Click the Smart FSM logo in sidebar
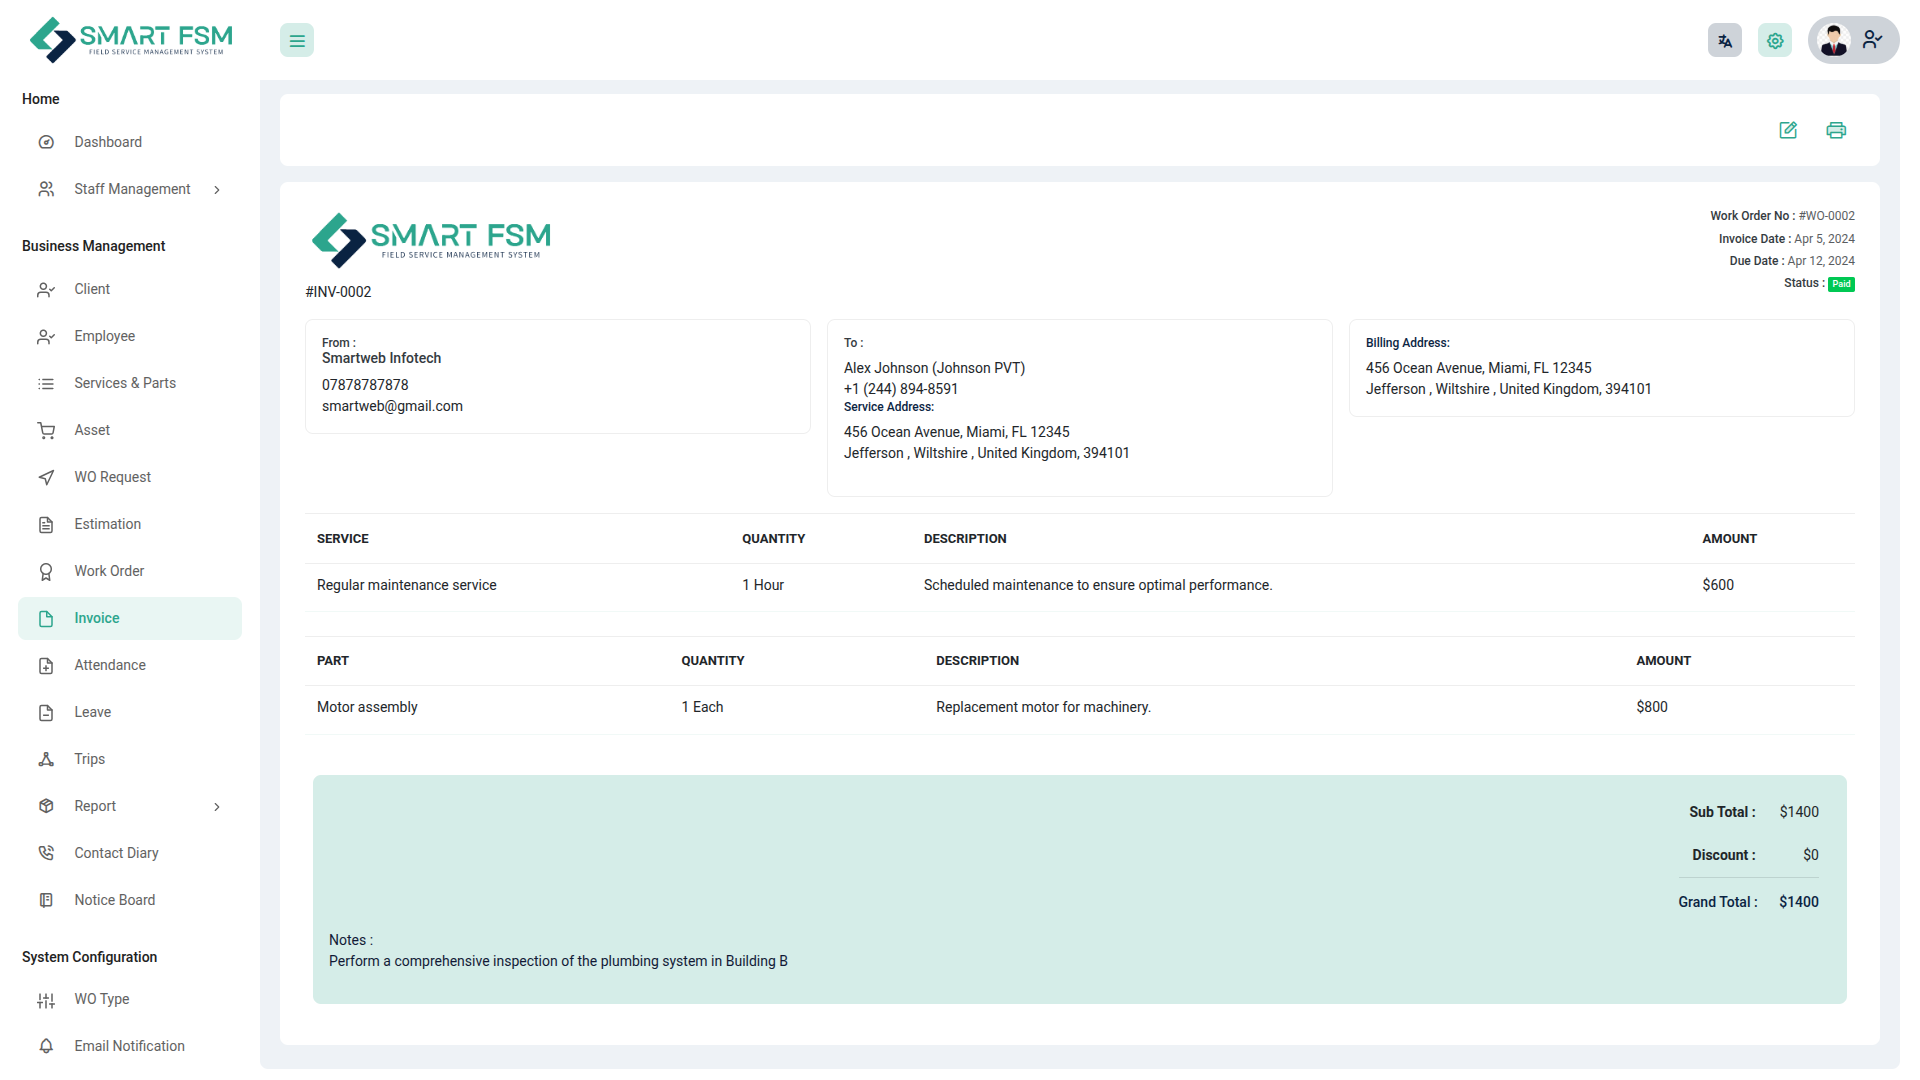 [131, 40]
